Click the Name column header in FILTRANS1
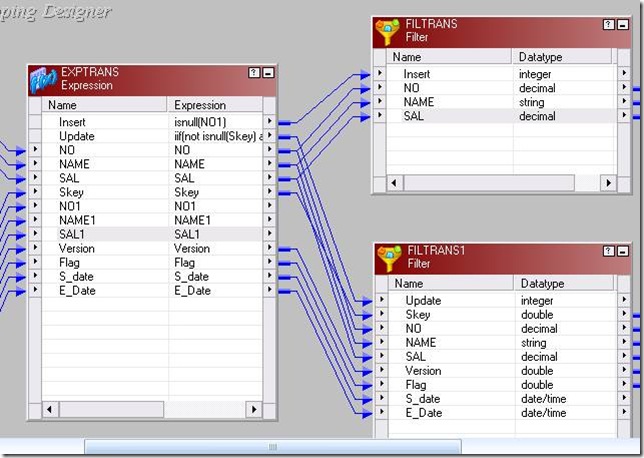The height and width of the screenshot is (458, 644). 451,283
